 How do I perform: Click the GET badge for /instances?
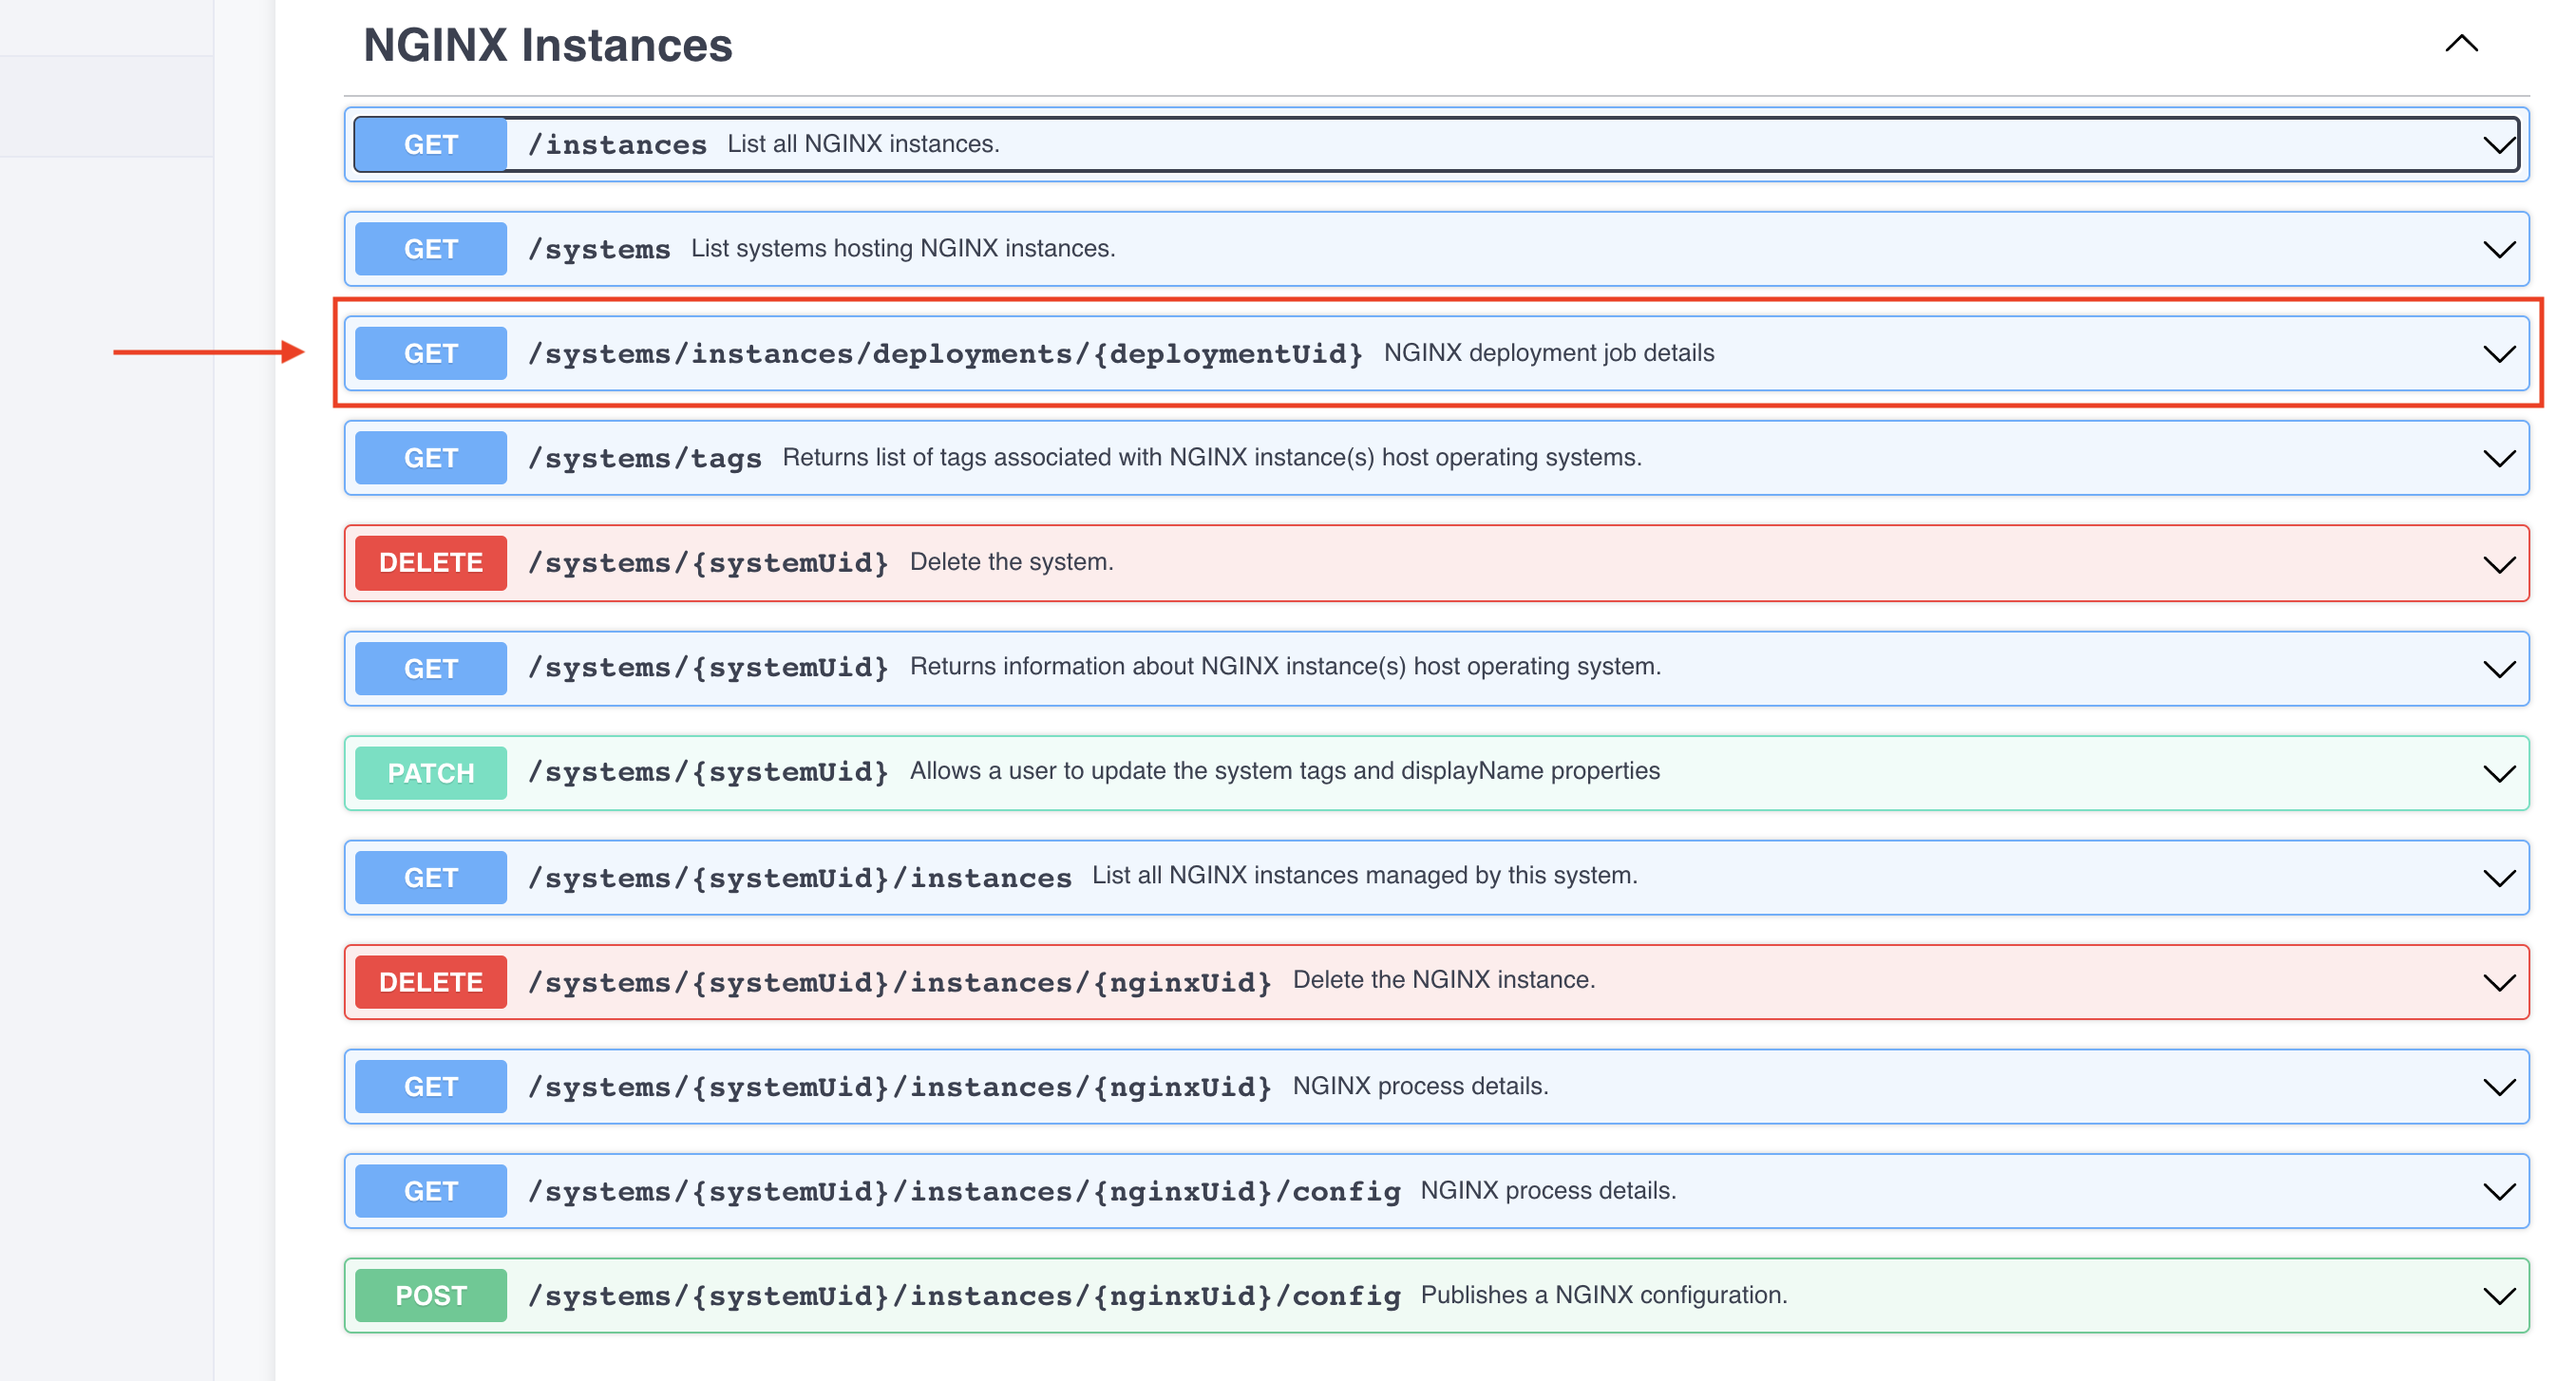tap(431, 145)
